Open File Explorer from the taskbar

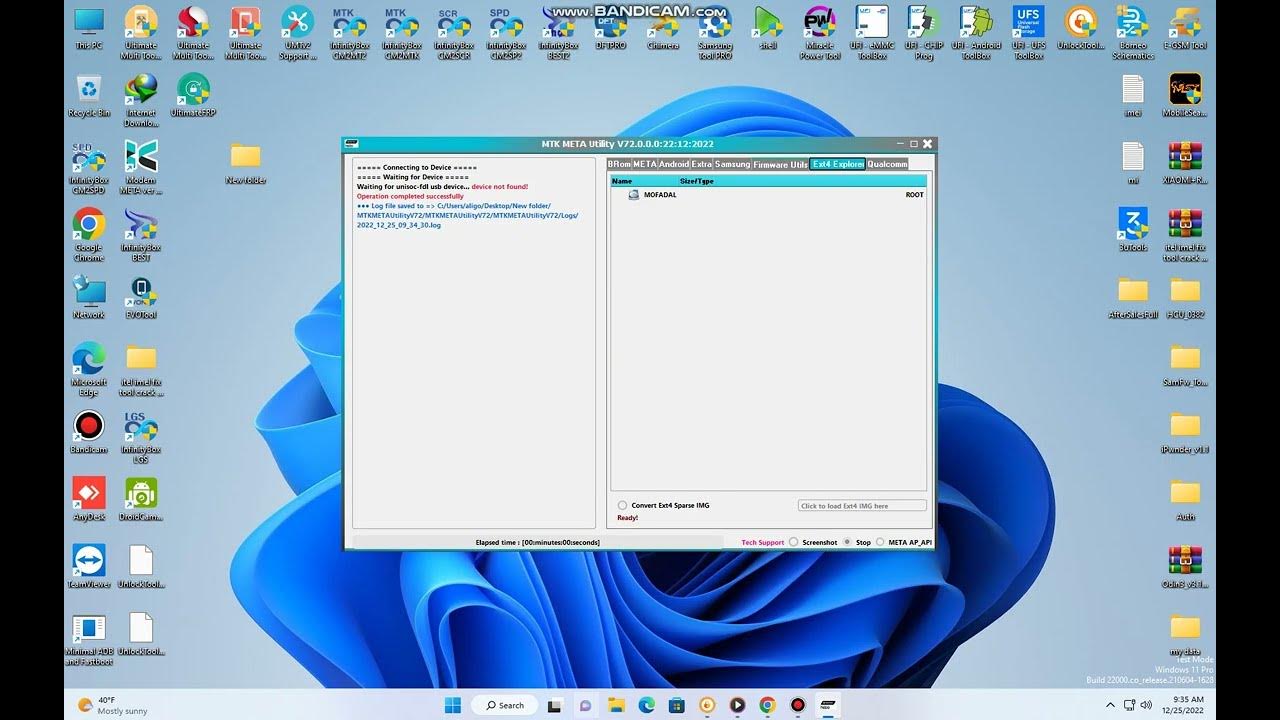pos(617,705)
